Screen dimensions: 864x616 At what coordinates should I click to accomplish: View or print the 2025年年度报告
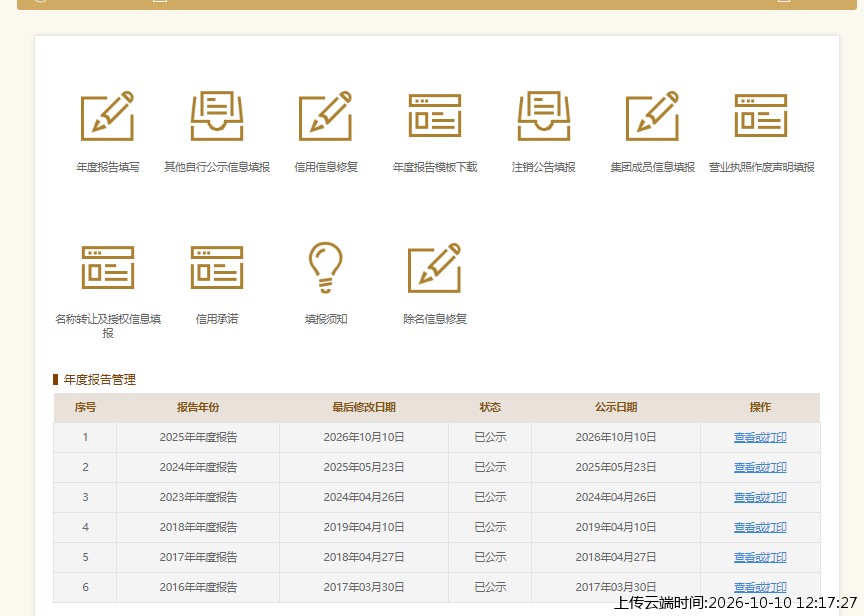click(x=760, y=437)
